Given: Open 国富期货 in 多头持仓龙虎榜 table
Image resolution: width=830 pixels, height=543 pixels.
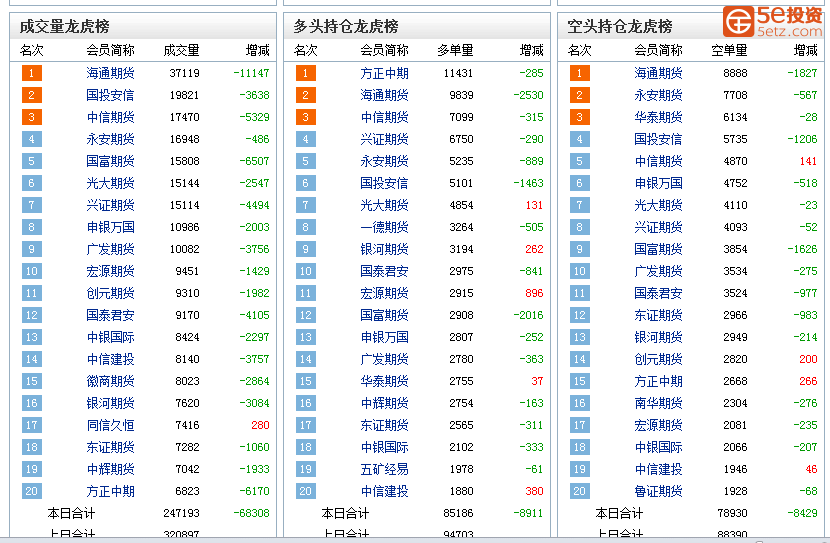Looking at the screenshot, I should (x=384, y=315).
